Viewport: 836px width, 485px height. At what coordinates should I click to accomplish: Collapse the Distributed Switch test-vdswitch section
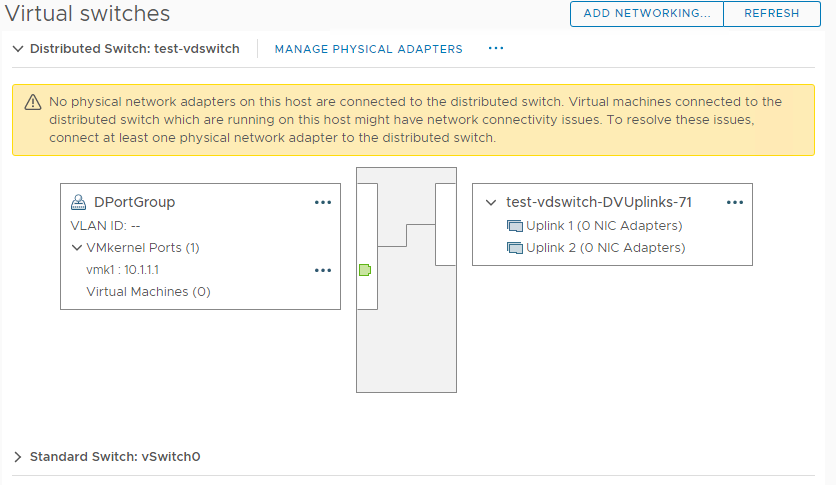point(18,49)
